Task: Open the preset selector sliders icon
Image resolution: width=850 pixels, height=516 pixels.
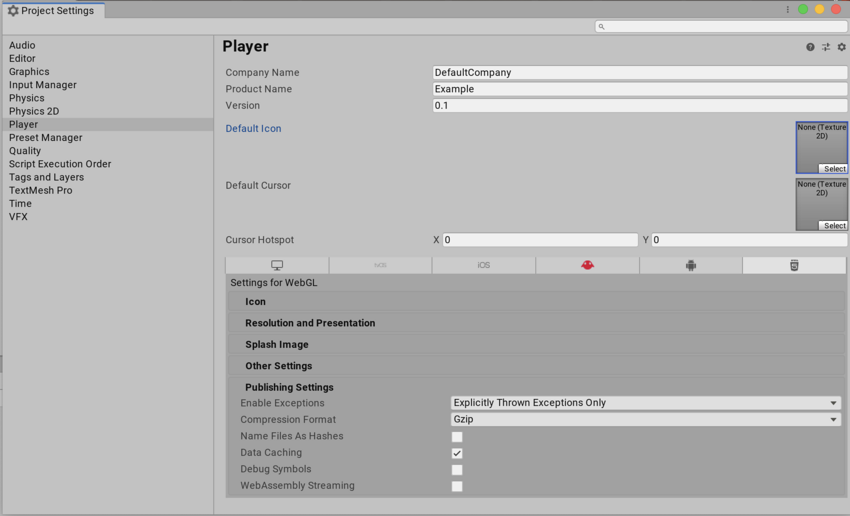Action: tap(826, 47)
